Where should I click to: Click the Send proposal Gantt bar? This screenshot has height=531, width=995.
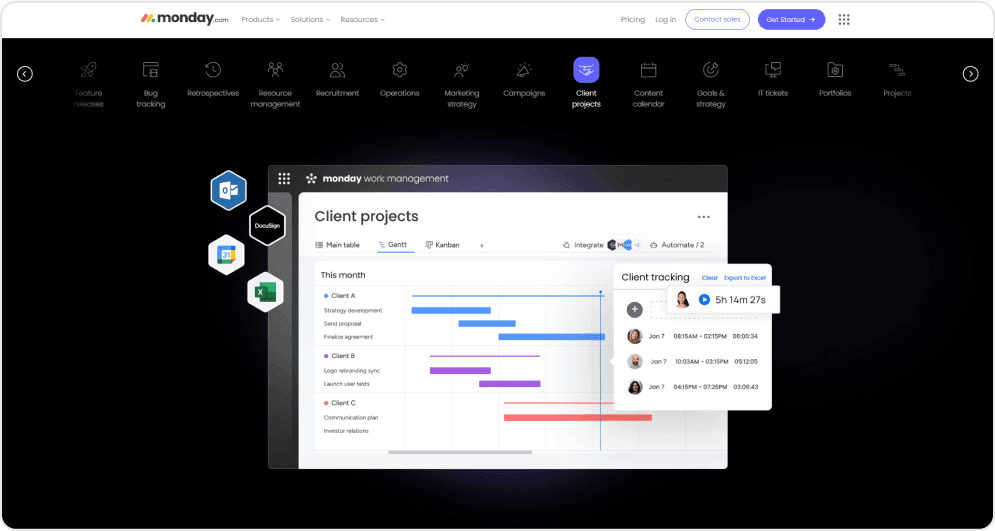tap(487, 324)
